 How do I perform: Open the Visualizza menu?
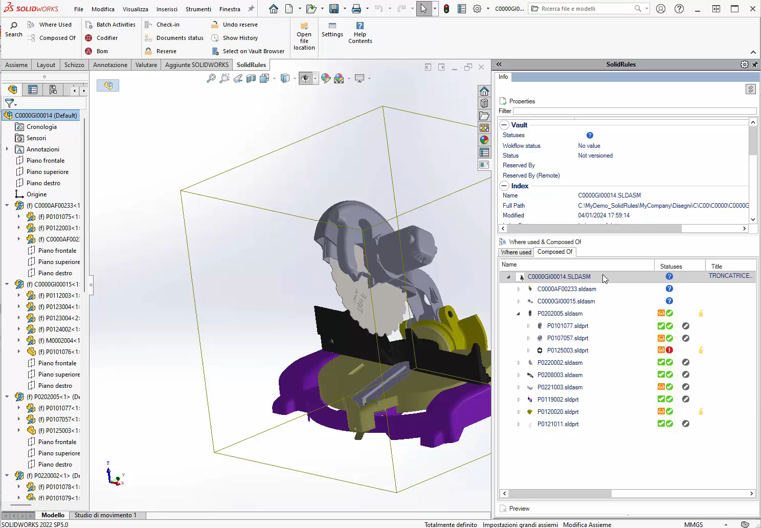click(135, 9)
